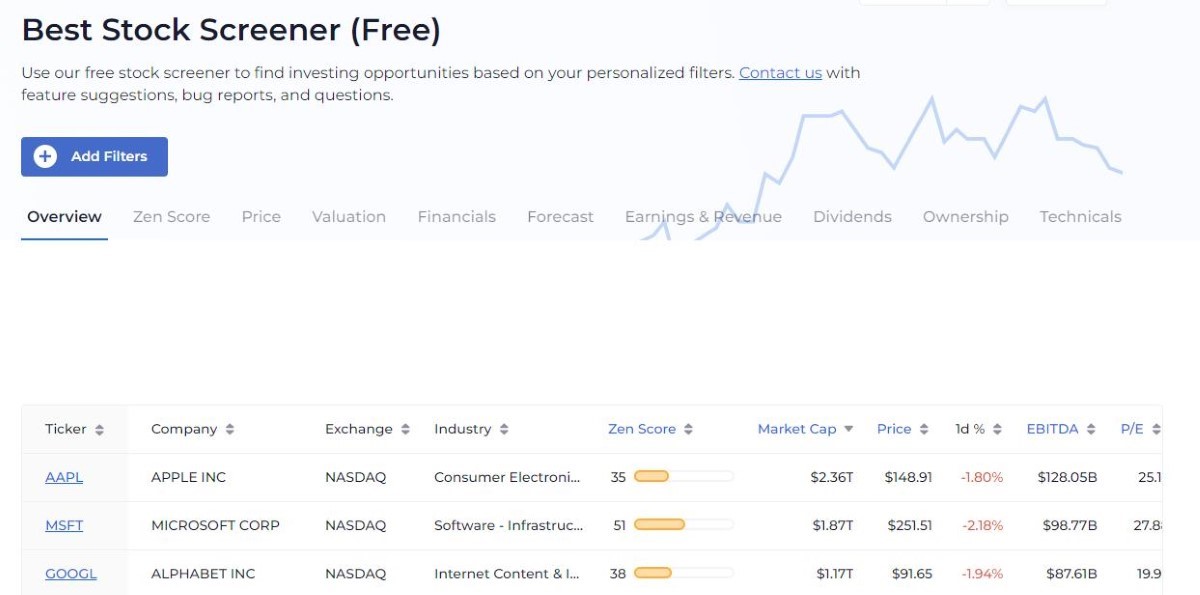Click the $91.65 price cell

point(912,574)
